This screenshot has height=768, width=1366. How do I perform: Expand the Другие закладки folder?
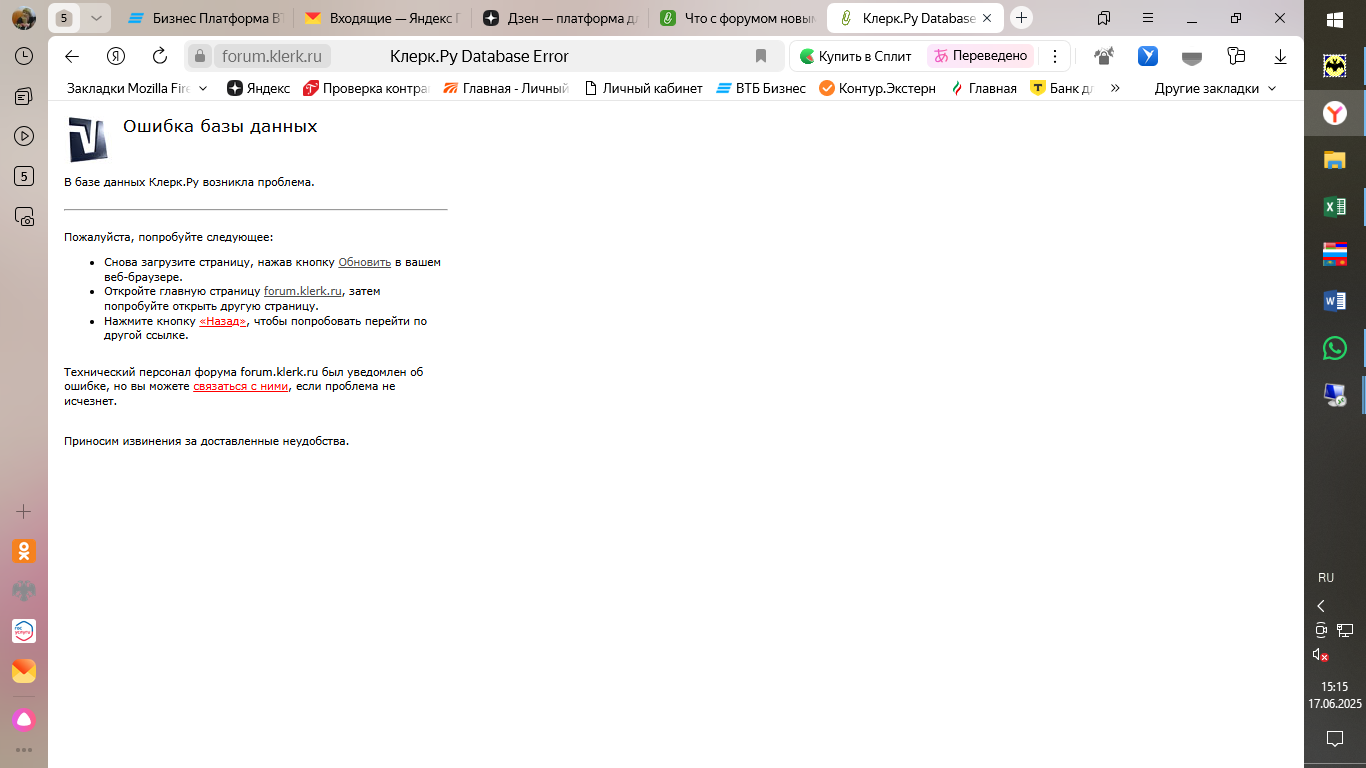[x=1215, y=88]
